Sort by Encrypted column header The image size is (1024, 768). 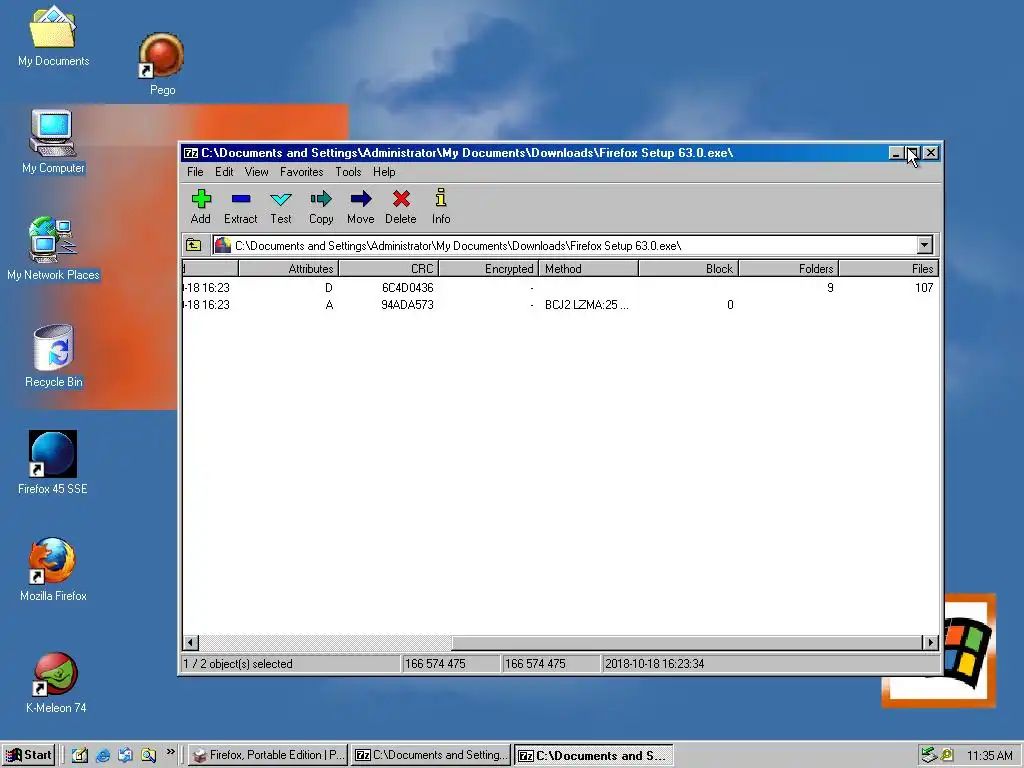488,268
